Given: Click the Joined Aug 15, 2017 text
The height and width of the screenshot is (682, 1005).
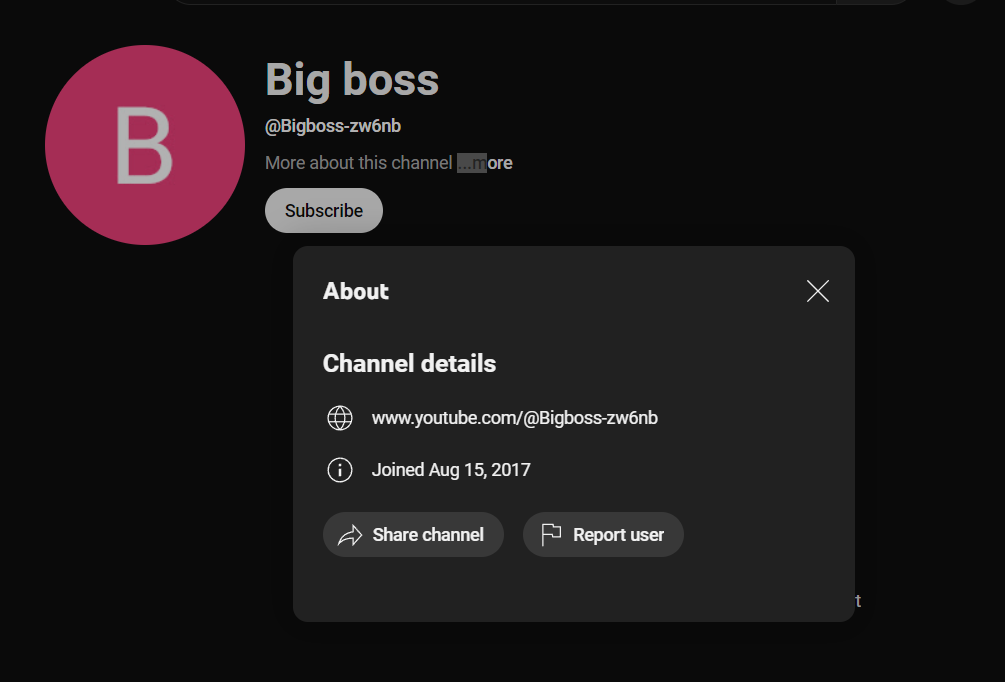Looking at the screenshot, I should pos(451,470).
